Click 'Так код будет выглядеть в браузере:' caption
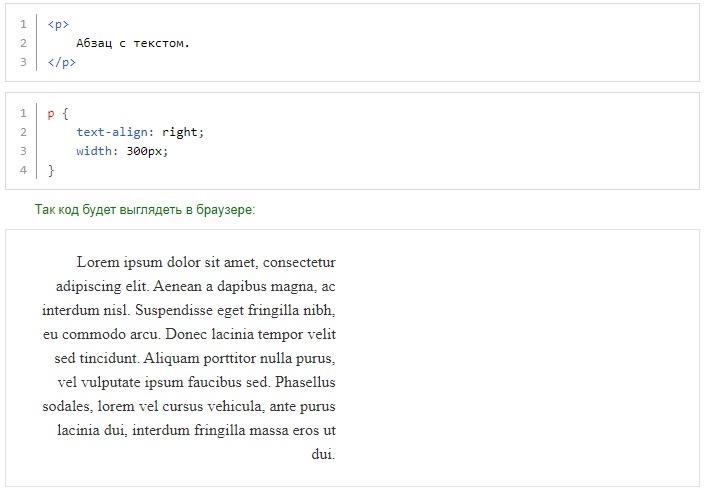 coord(145,209)
